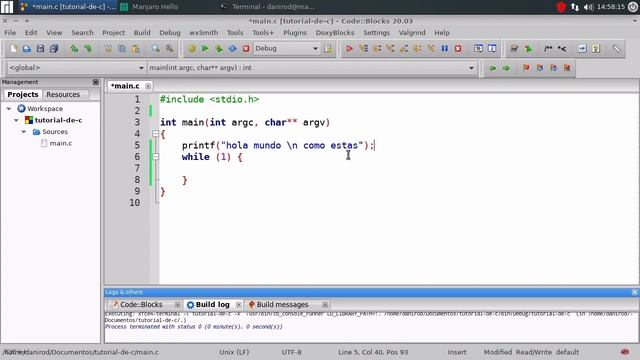Open the Settings menu
640x360 pixels.
376,33
